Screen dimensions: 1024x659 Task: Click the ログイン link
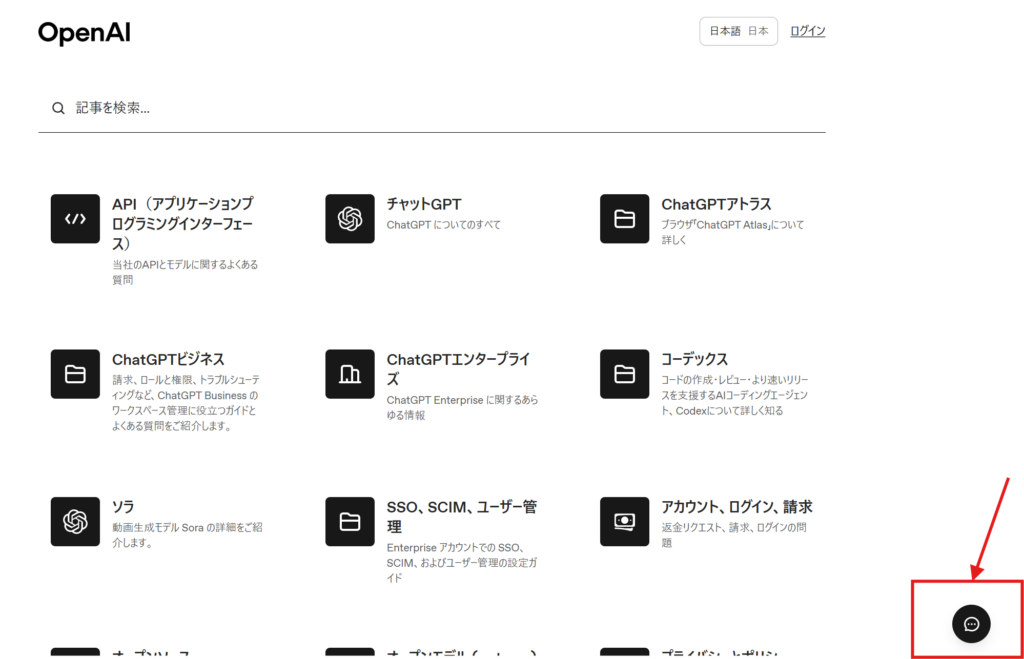pyautogui.click(x=807, y=31)
